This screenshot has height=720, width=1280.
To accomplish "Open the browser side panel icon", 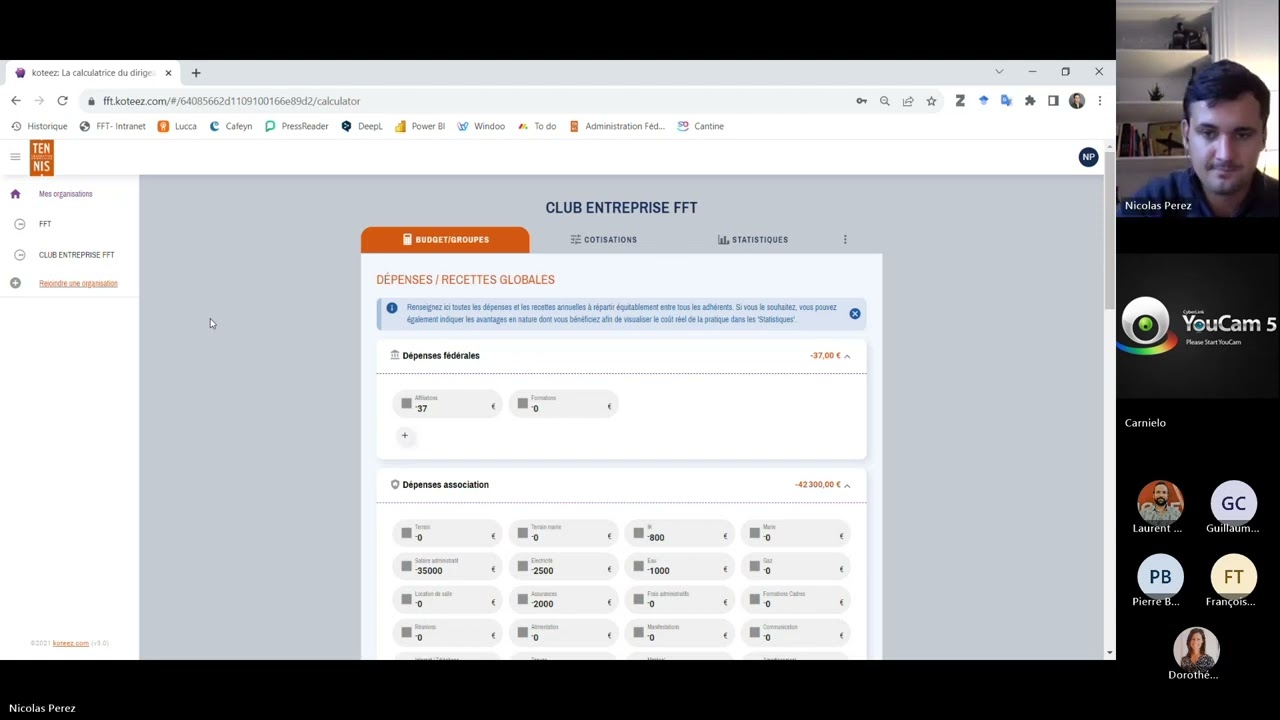I will [x=1053, y=101].
